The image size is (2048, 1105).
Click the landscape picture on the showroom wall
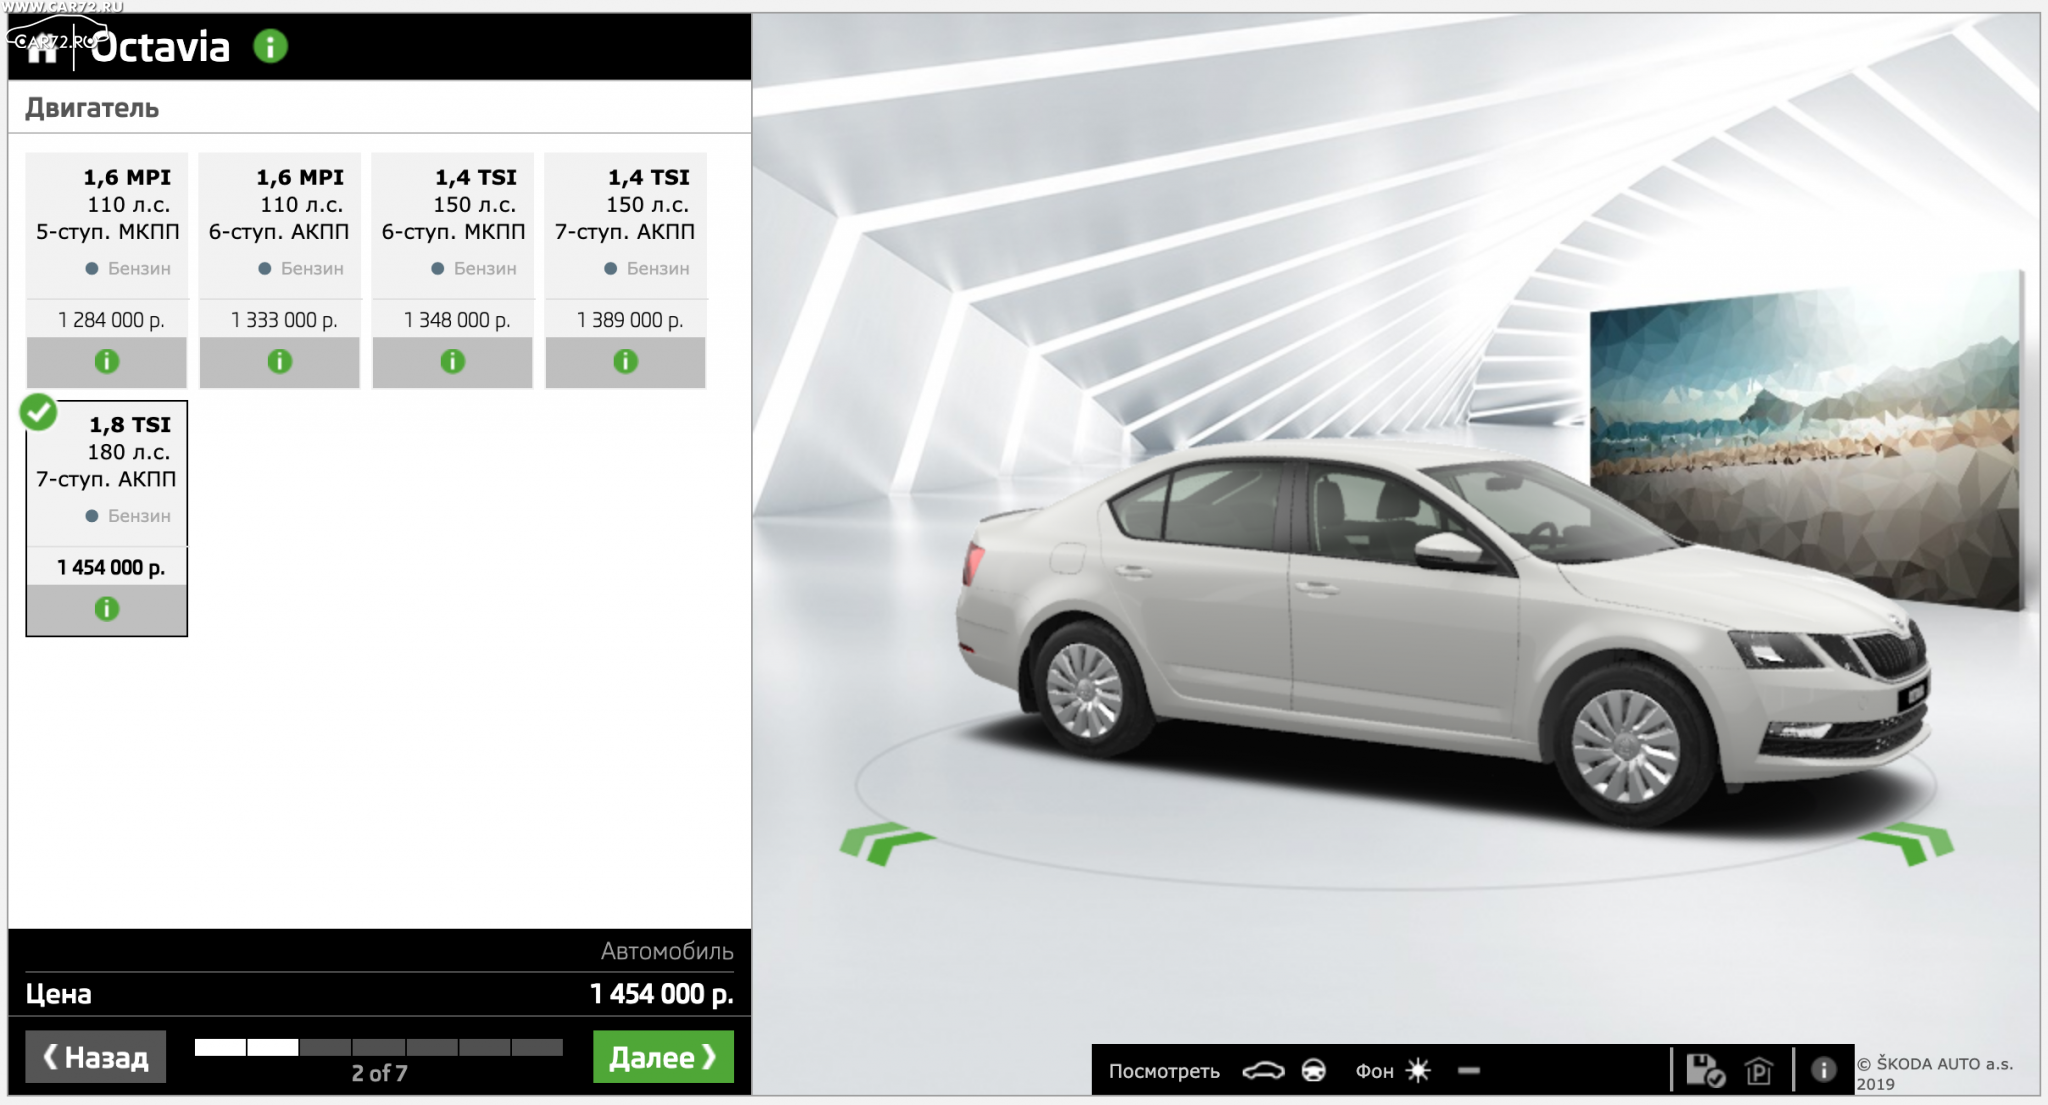1805,440
